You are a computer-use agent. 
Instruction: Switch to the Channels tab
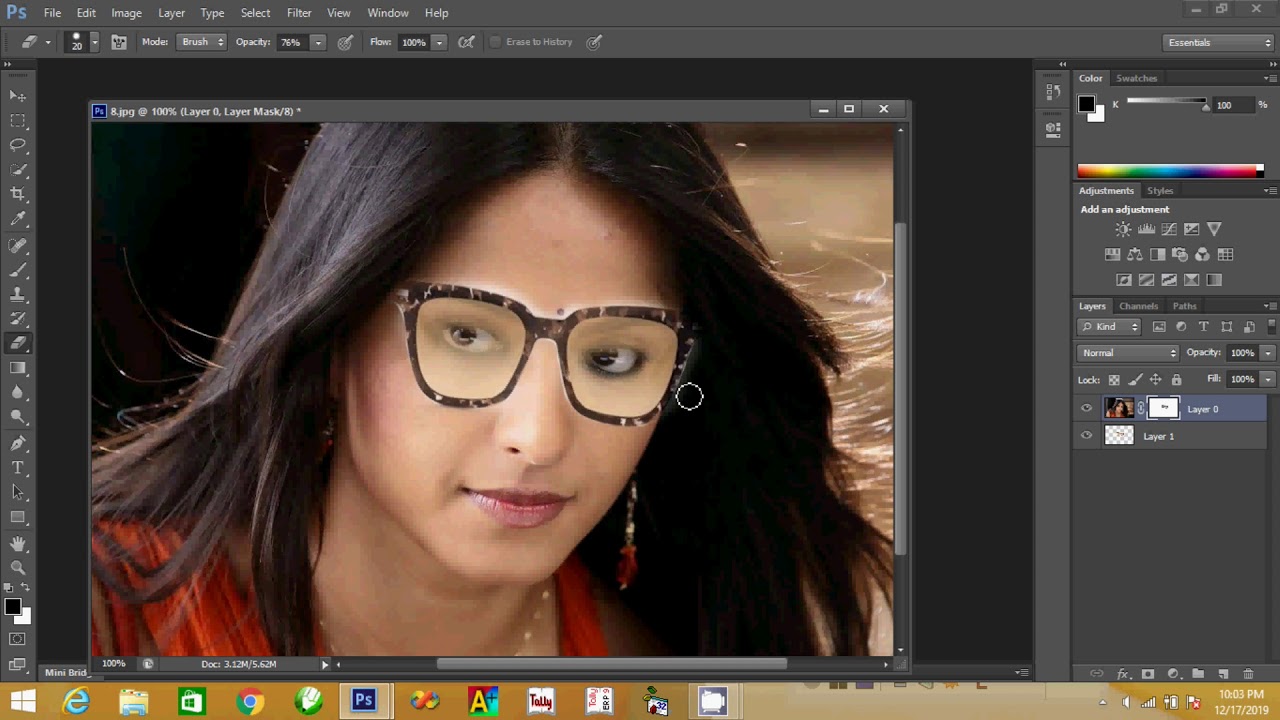(x=1138, y=306)
